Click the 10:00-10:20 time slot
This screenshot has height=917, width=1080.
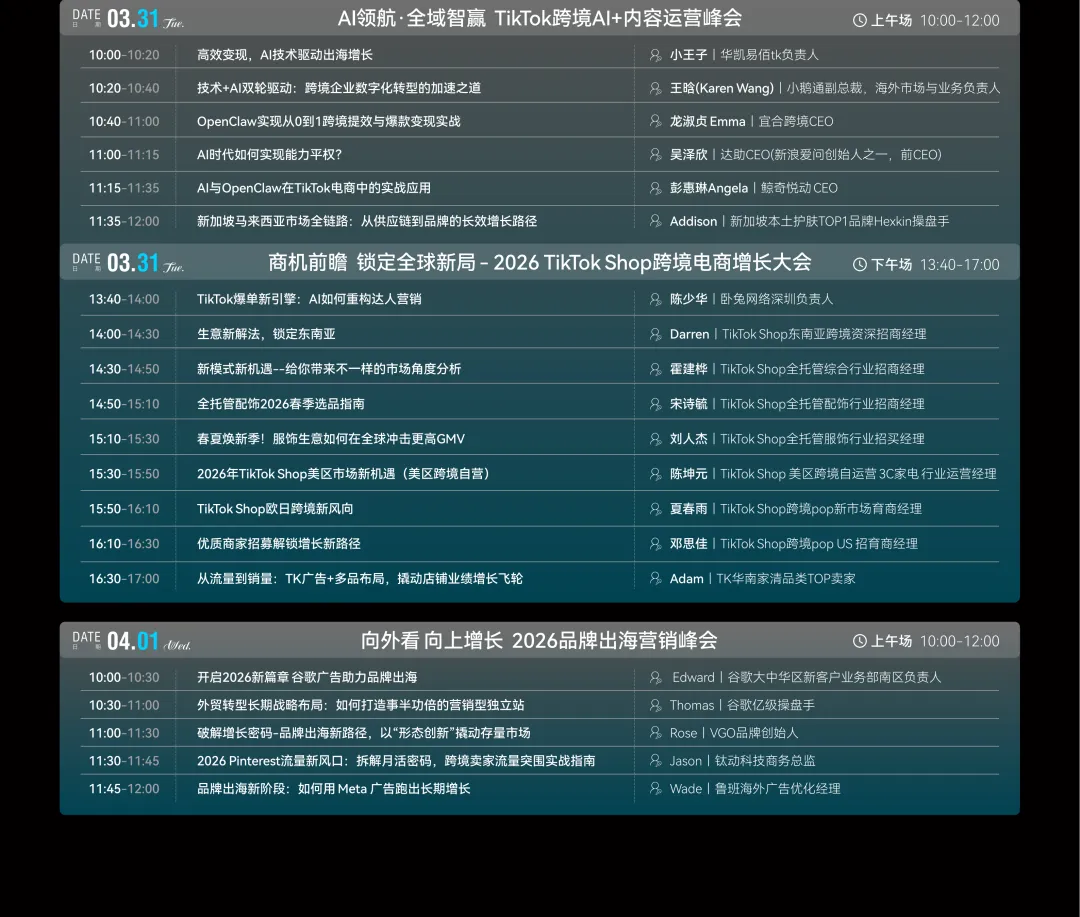coord(124,55)
